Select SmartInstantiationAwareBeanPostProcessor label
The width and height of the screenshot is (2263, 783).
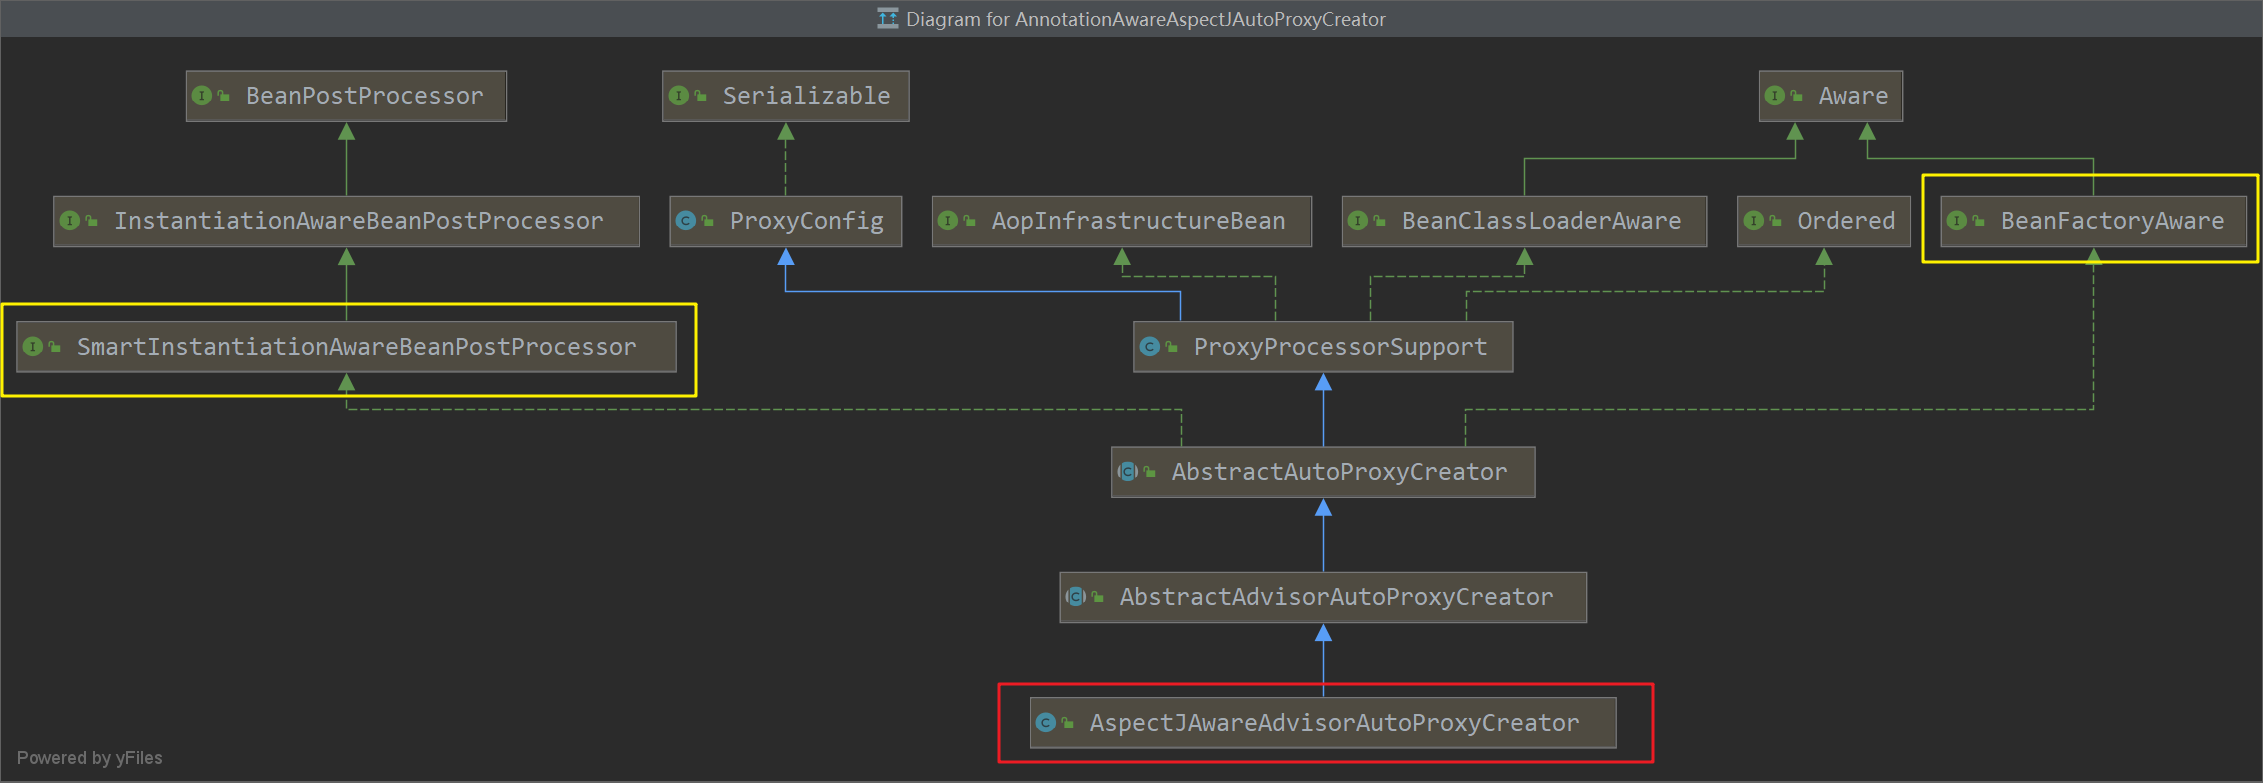coord(356,347)
